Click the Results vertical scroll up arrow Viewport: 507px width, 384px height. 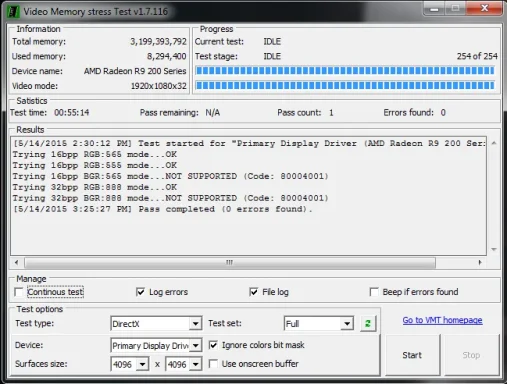click(494, 143)
